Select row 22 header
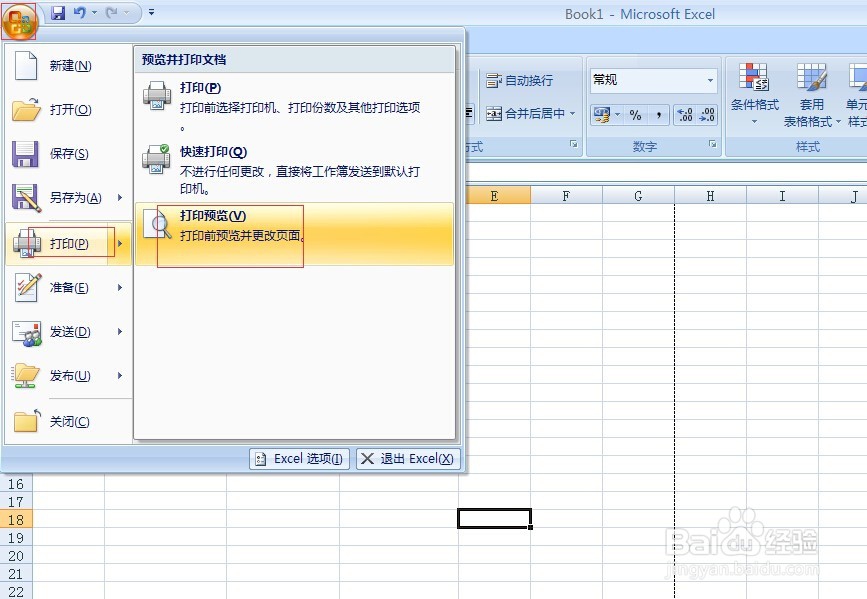867x599 pixels. point(16,591)
